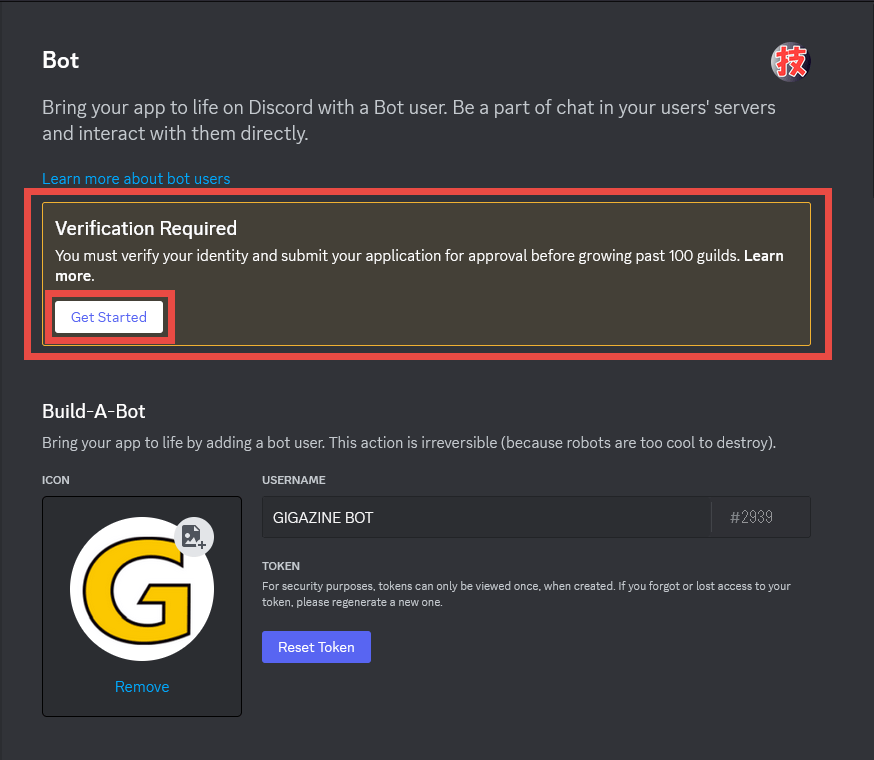The image size is (874, 760).
Task: Click the upload image icon on bot avatar
Action: click(194, 537)
